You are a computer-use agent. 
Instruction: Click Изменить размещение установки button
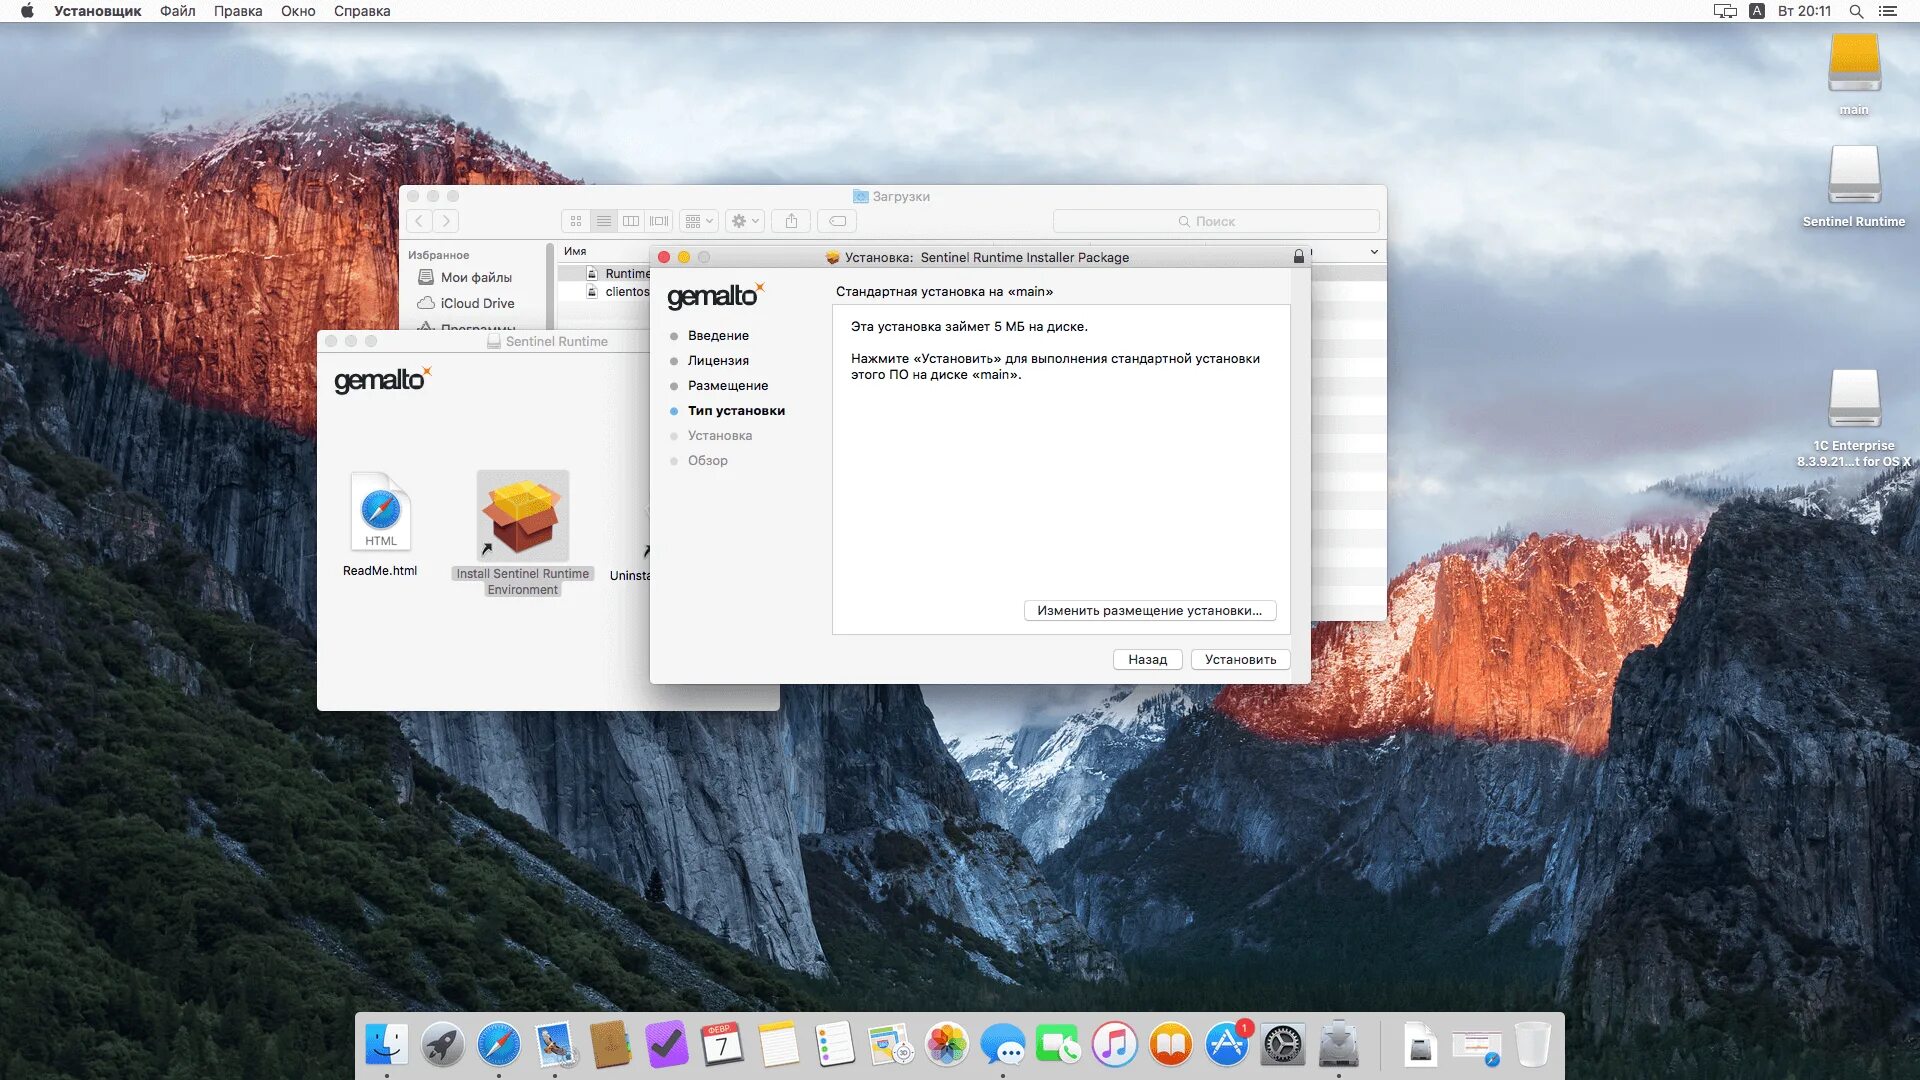1149,610
